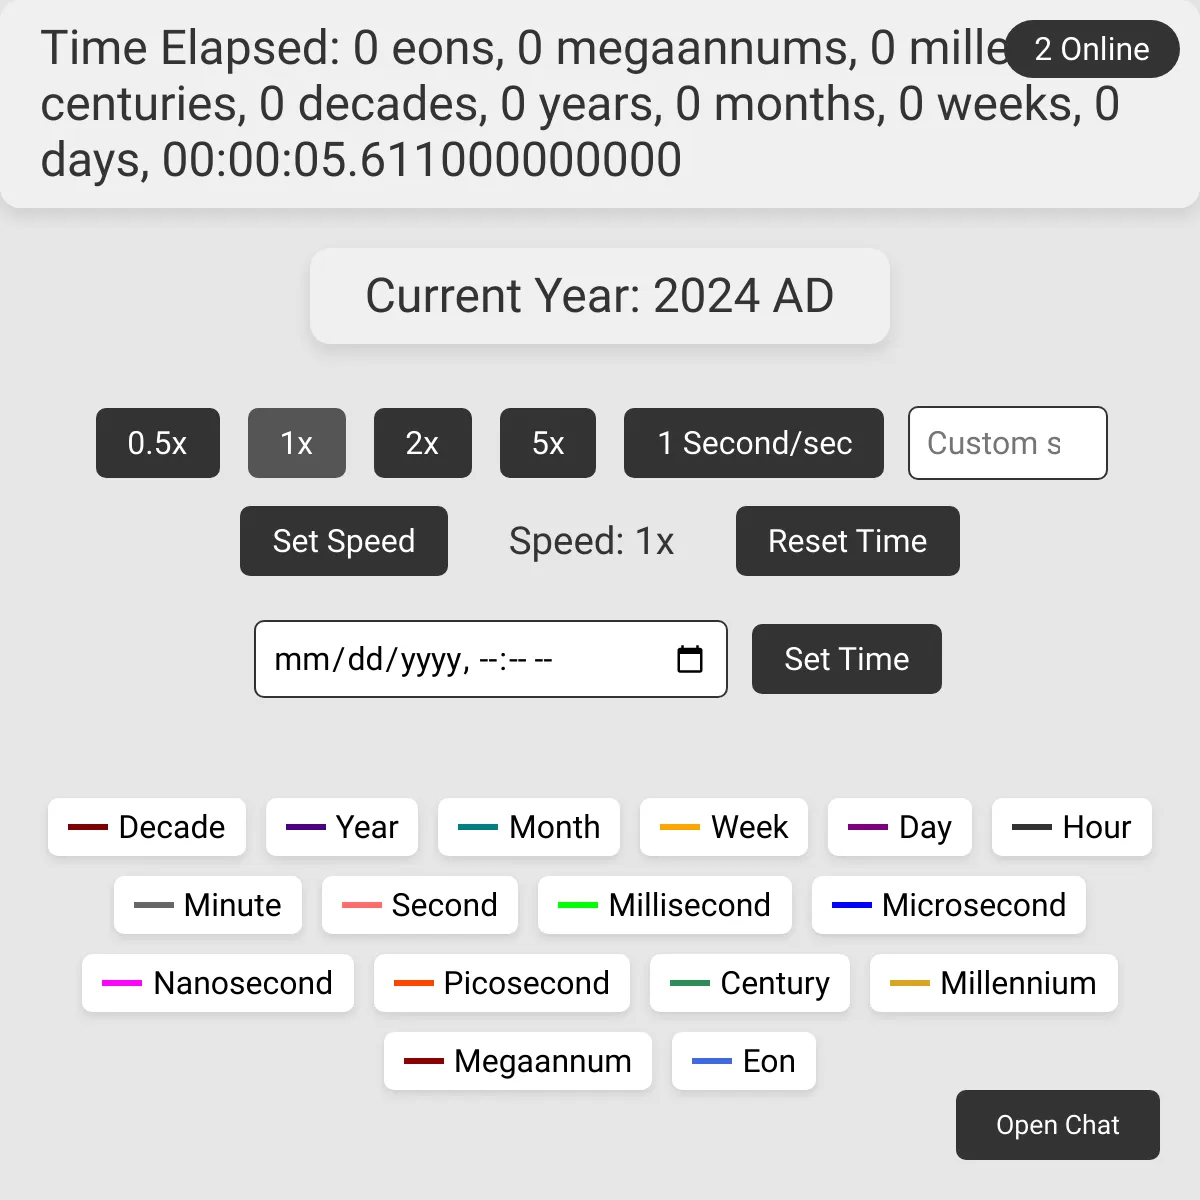Viewport: 1200px width, 1200px height.
Task: Reset the elapsed time
Action: tap(848, 541)
